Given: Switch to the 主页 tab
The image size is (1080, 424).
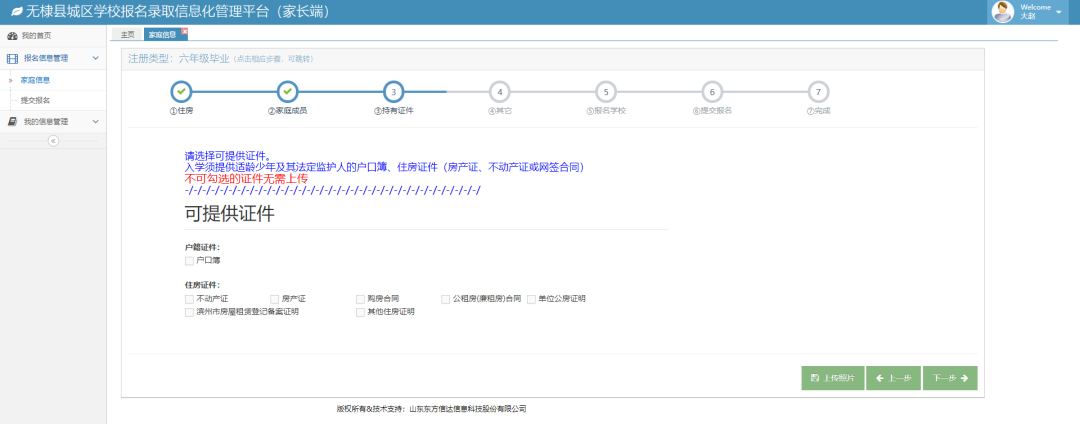Looking at the screenshot, I should pos(127,34).
